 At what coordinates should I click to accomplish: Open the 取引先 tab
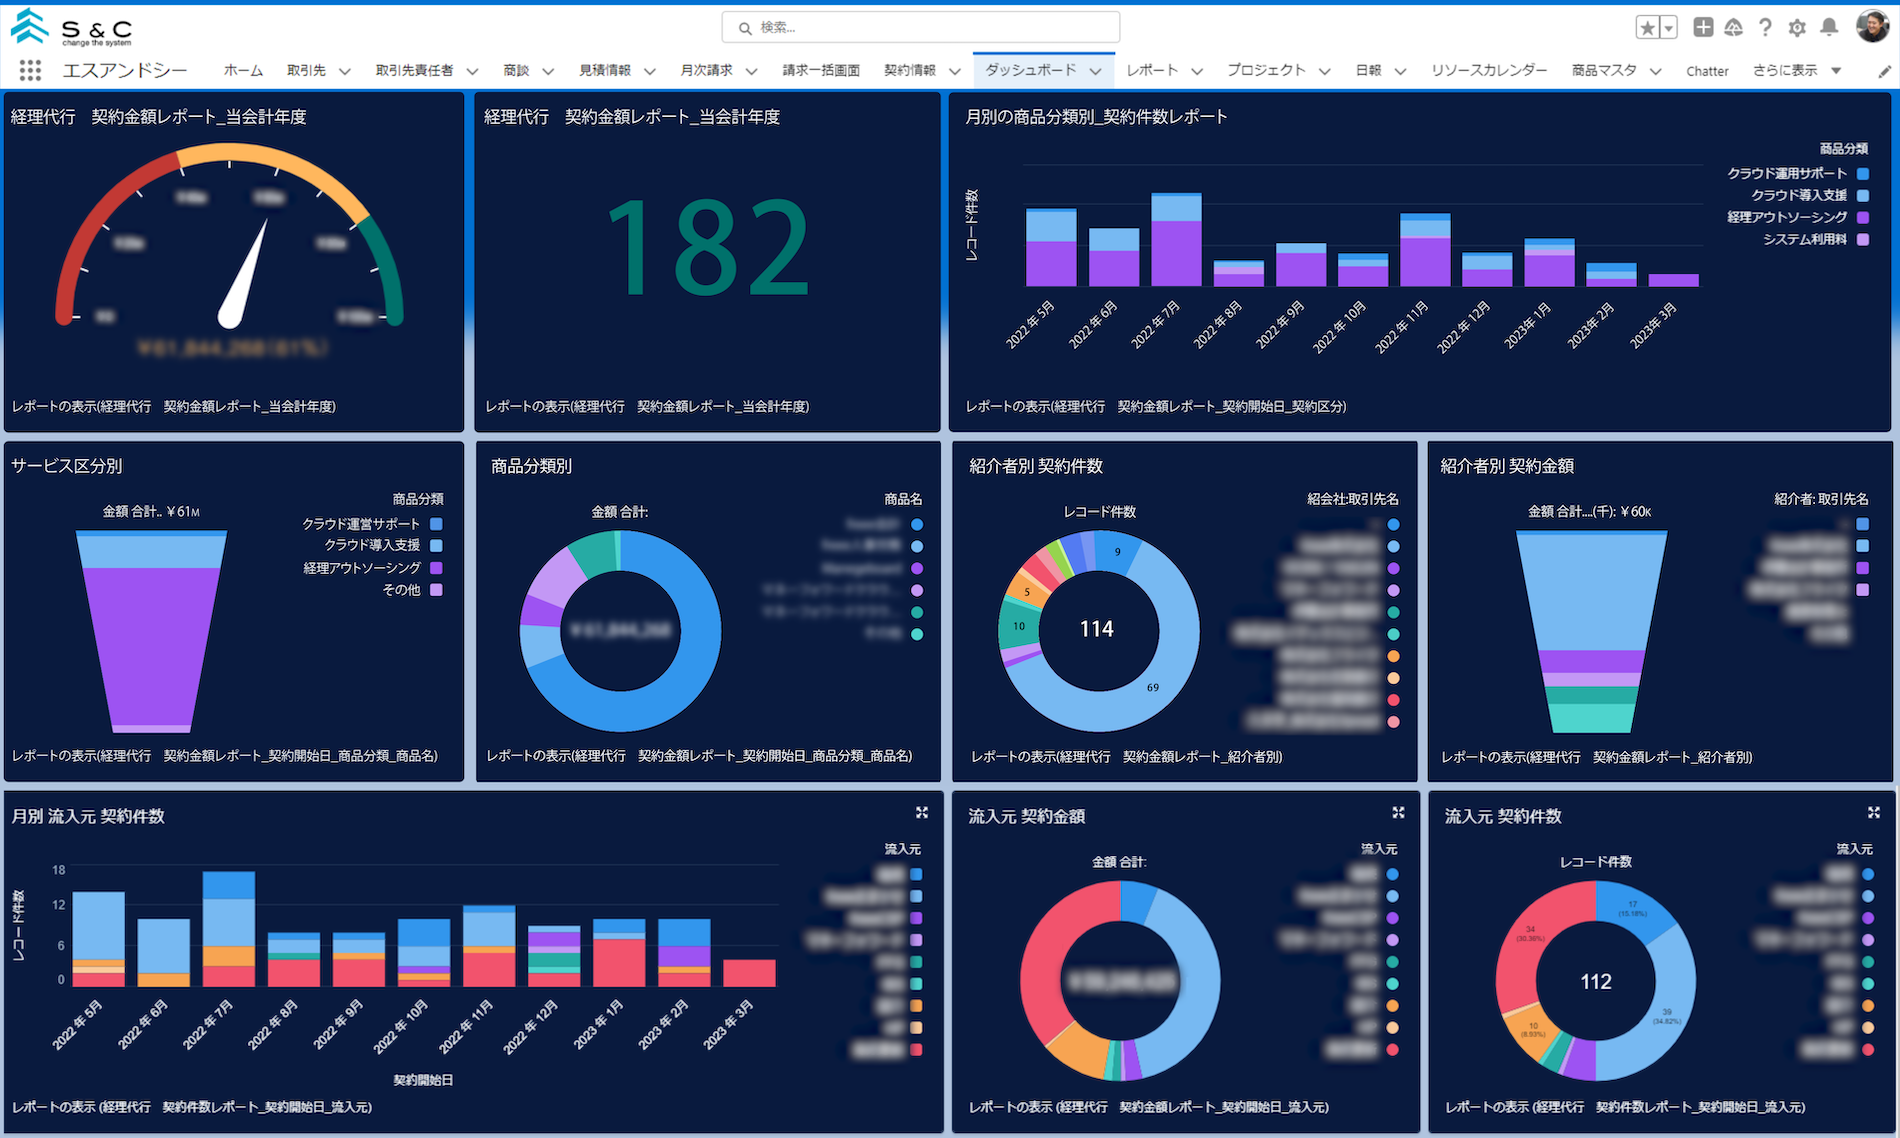[306, 70]
